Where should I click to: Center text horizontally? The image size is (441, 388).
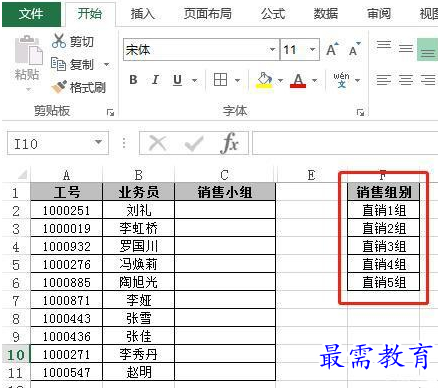pyautogui.click(x=406, y=80)
